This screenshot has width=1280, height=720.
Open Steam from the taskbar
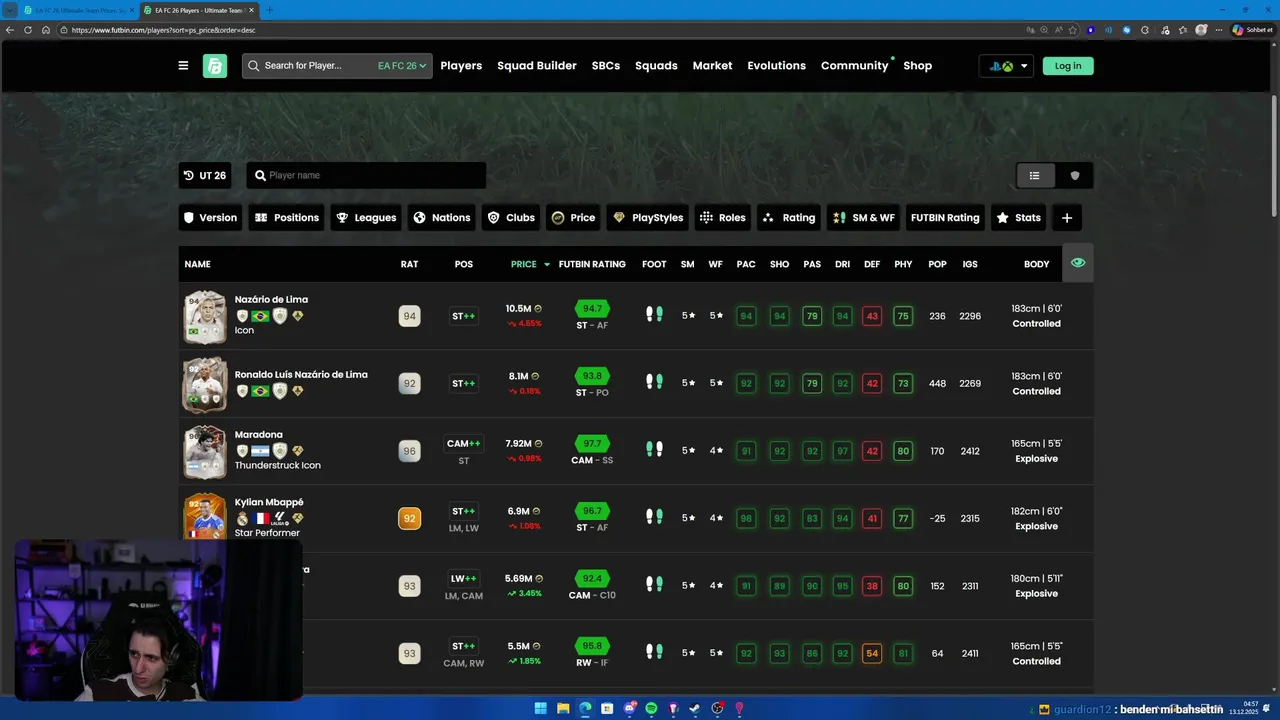click(x=695, y=708)
